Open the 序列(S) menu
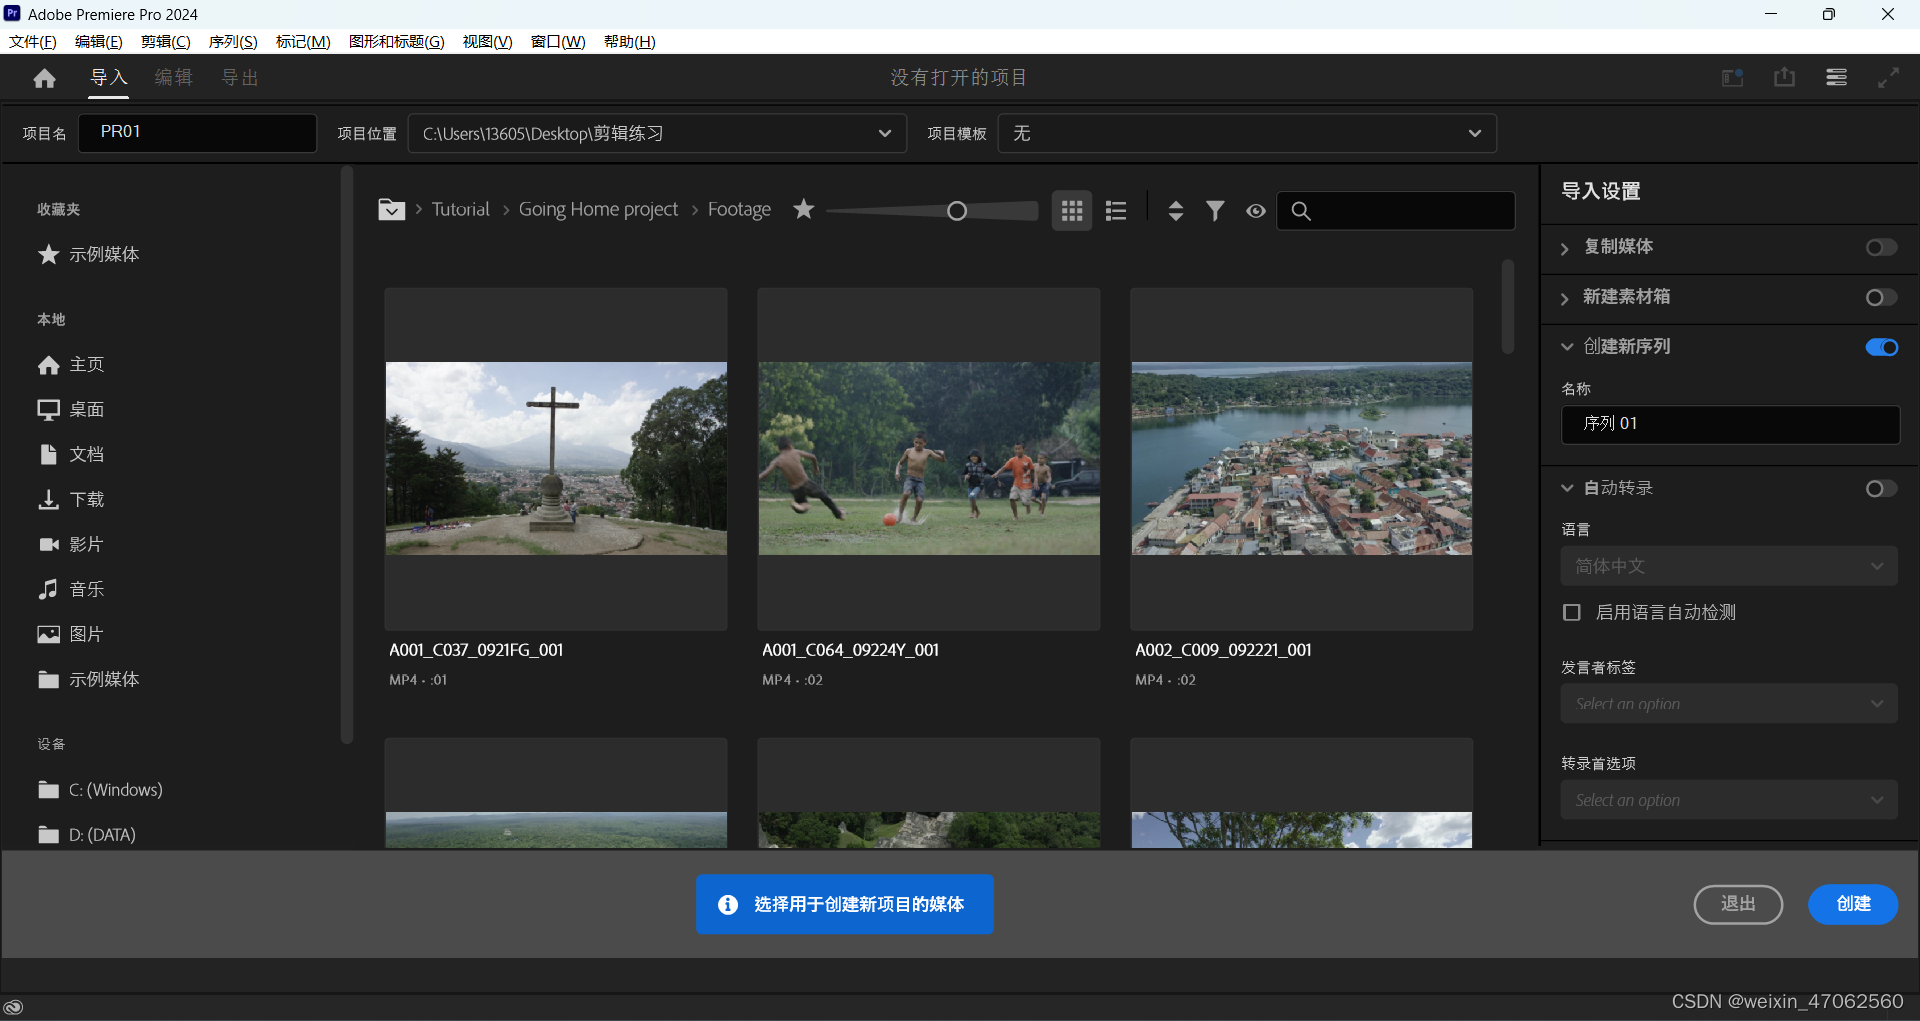 (233, 41)
